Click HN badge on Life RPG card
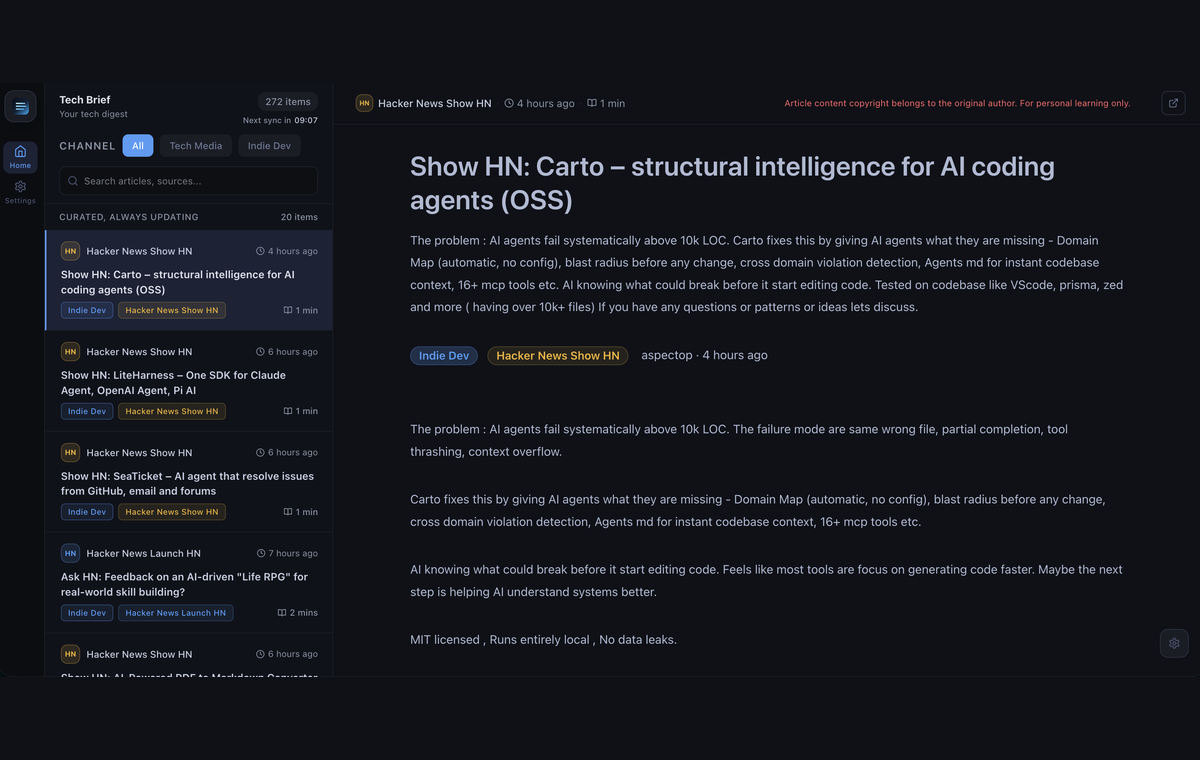This screenshot has width=1200, height=760. point(70,553)
